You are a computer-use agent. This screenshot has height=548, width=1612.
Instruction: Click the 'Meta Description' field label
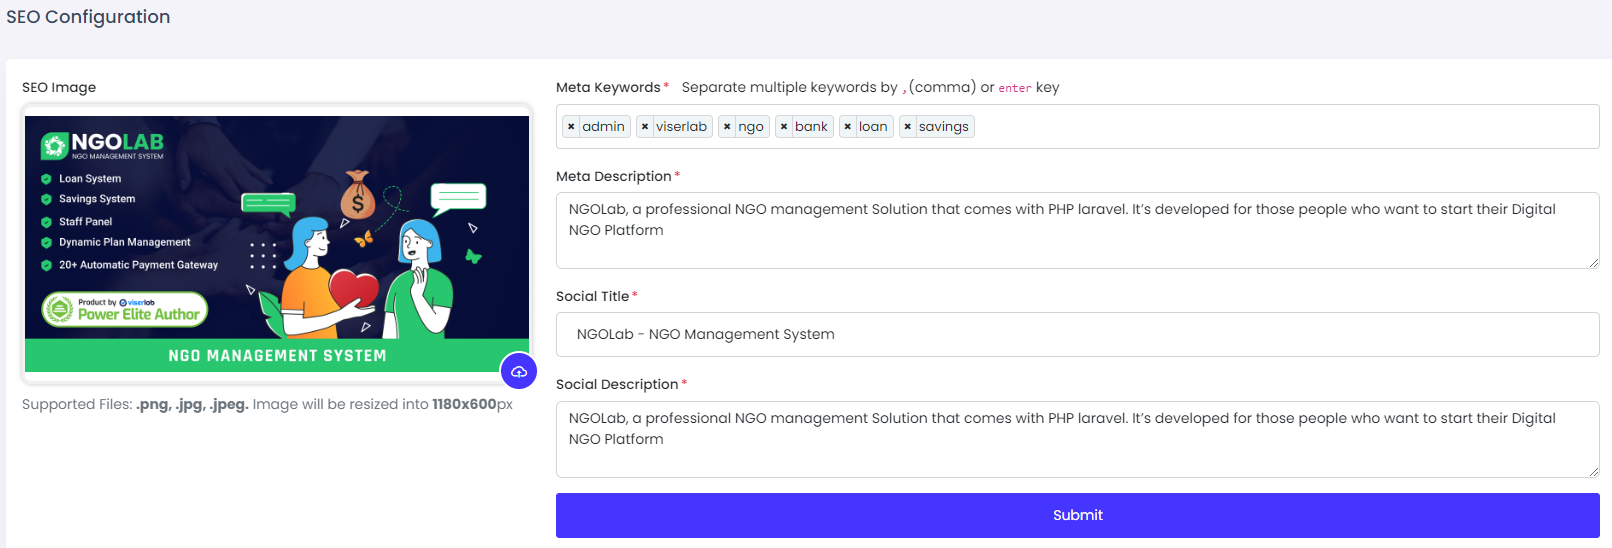coord(613,177)
